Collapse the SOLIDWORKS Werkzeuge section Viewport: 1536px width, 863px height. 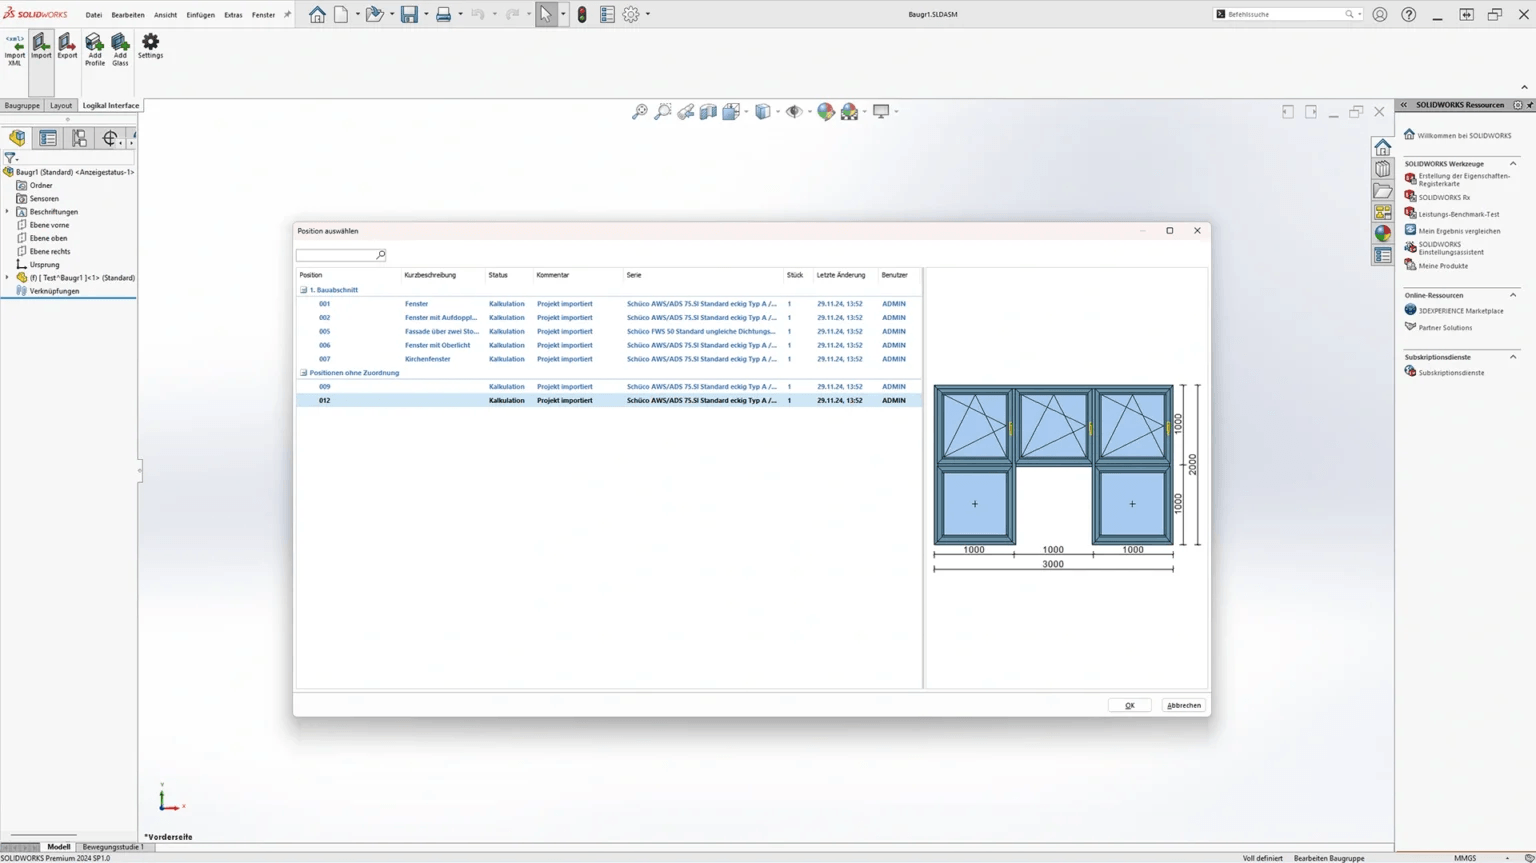1512,164
